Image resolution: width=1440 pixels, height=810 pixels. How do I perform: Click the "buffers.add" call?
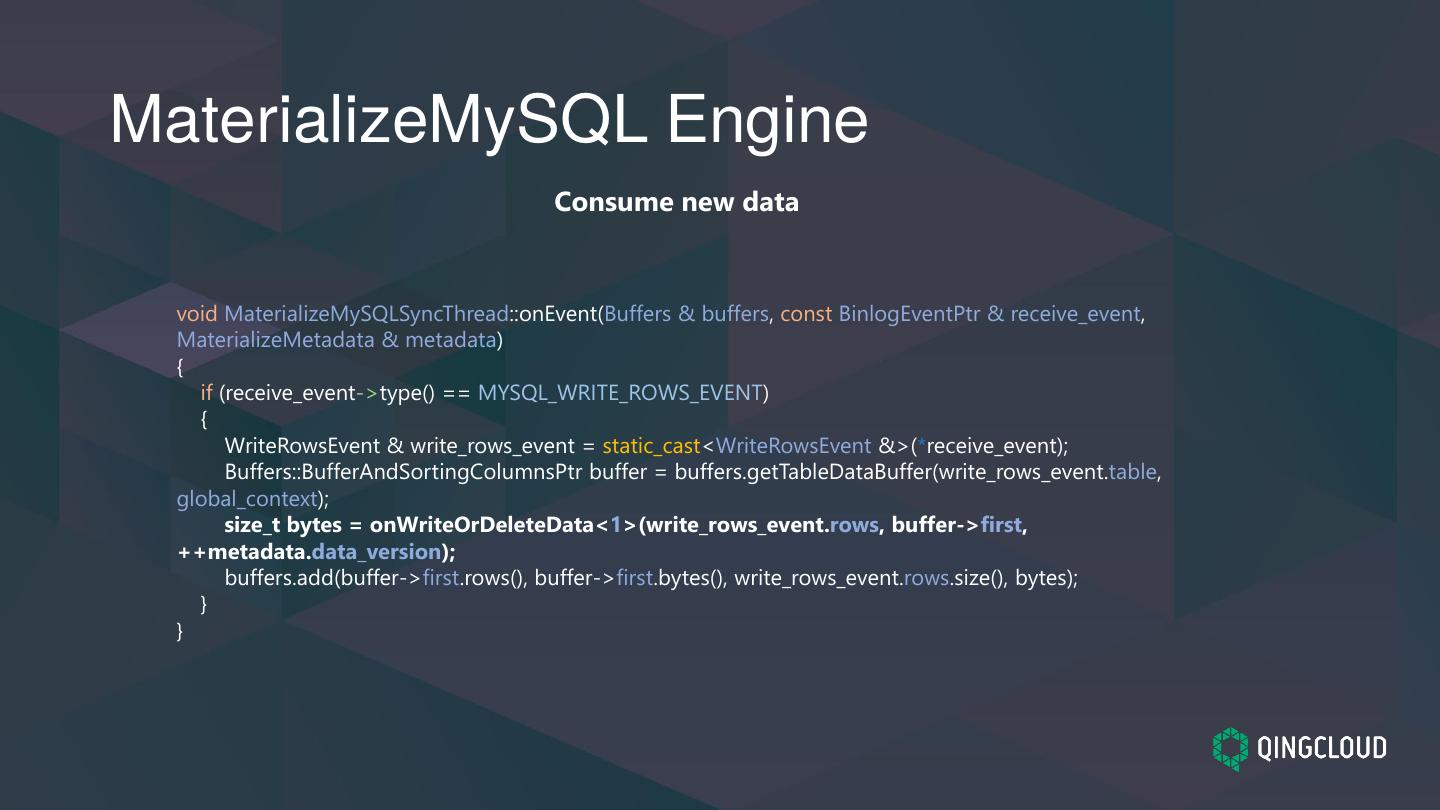pos(278,578)
